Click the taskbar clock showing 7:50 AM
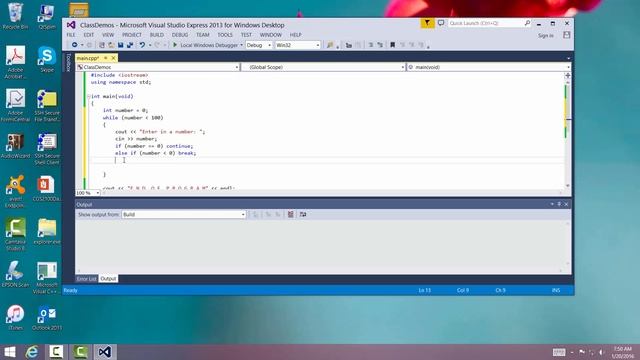Image resolution: width=640 pixels, height=360 pixels. [x=623, y=352]
